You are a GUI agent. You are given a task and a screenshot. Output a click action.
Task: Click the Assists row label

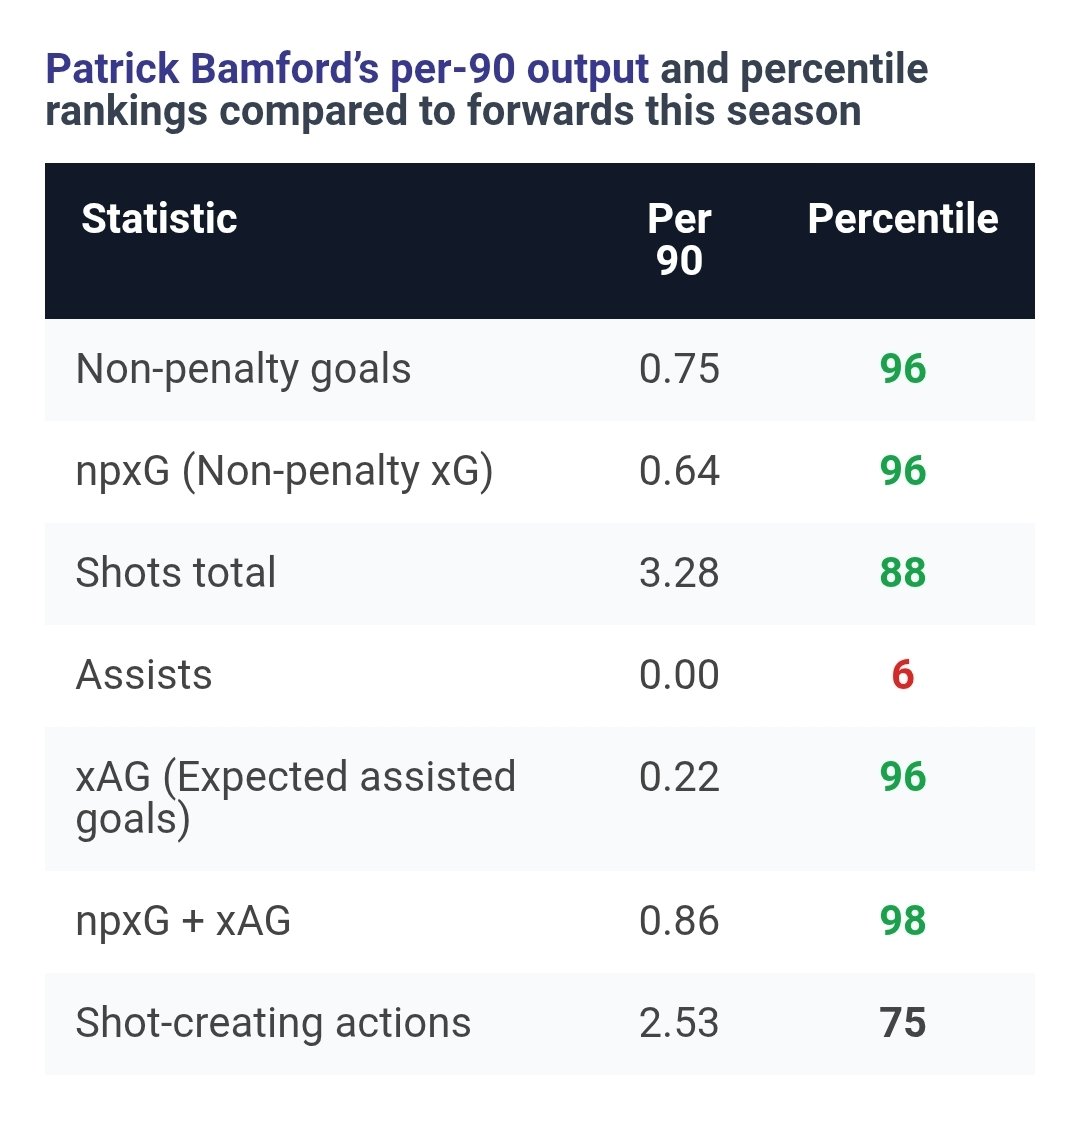point(144,675)
